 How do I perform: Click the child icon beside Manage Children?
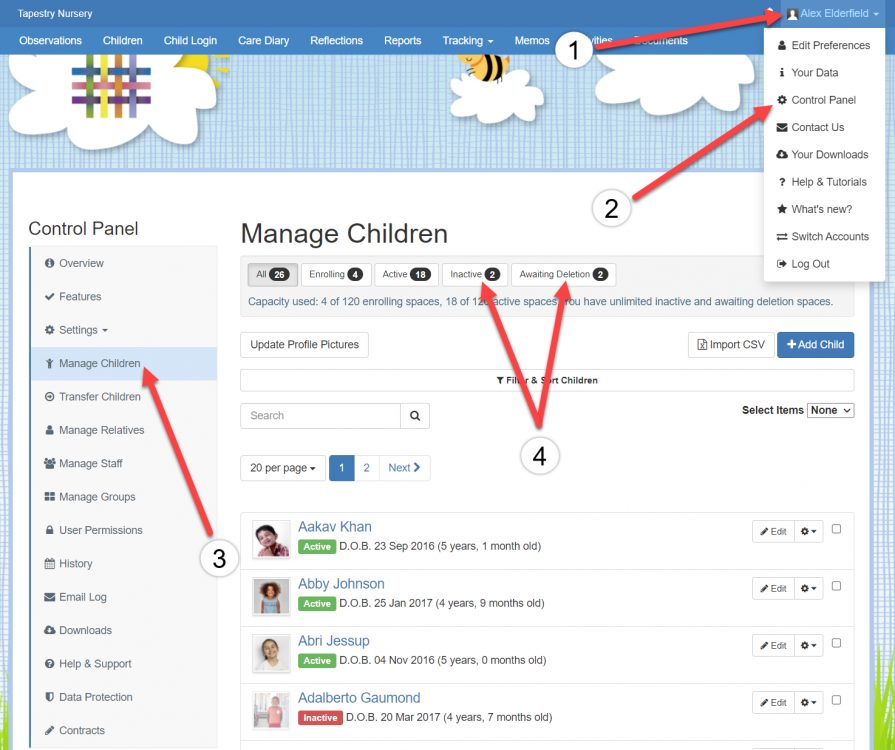pyautogui.click(x=50, y=364)
